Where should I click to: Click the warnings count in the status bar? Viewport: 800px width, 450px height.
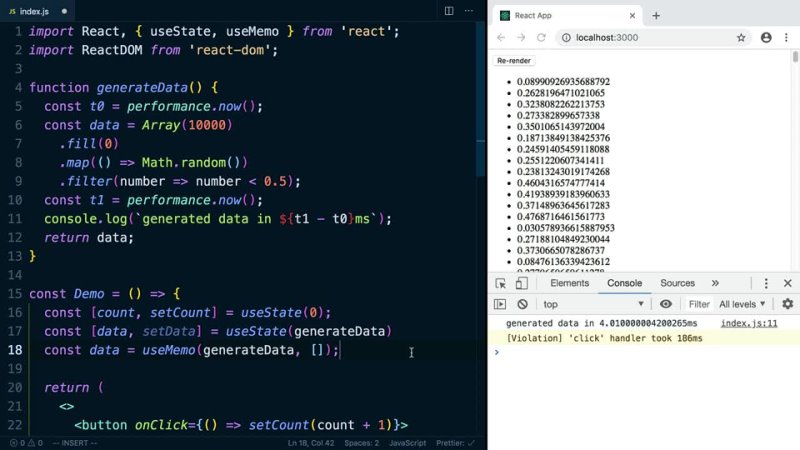click(35, 443)
